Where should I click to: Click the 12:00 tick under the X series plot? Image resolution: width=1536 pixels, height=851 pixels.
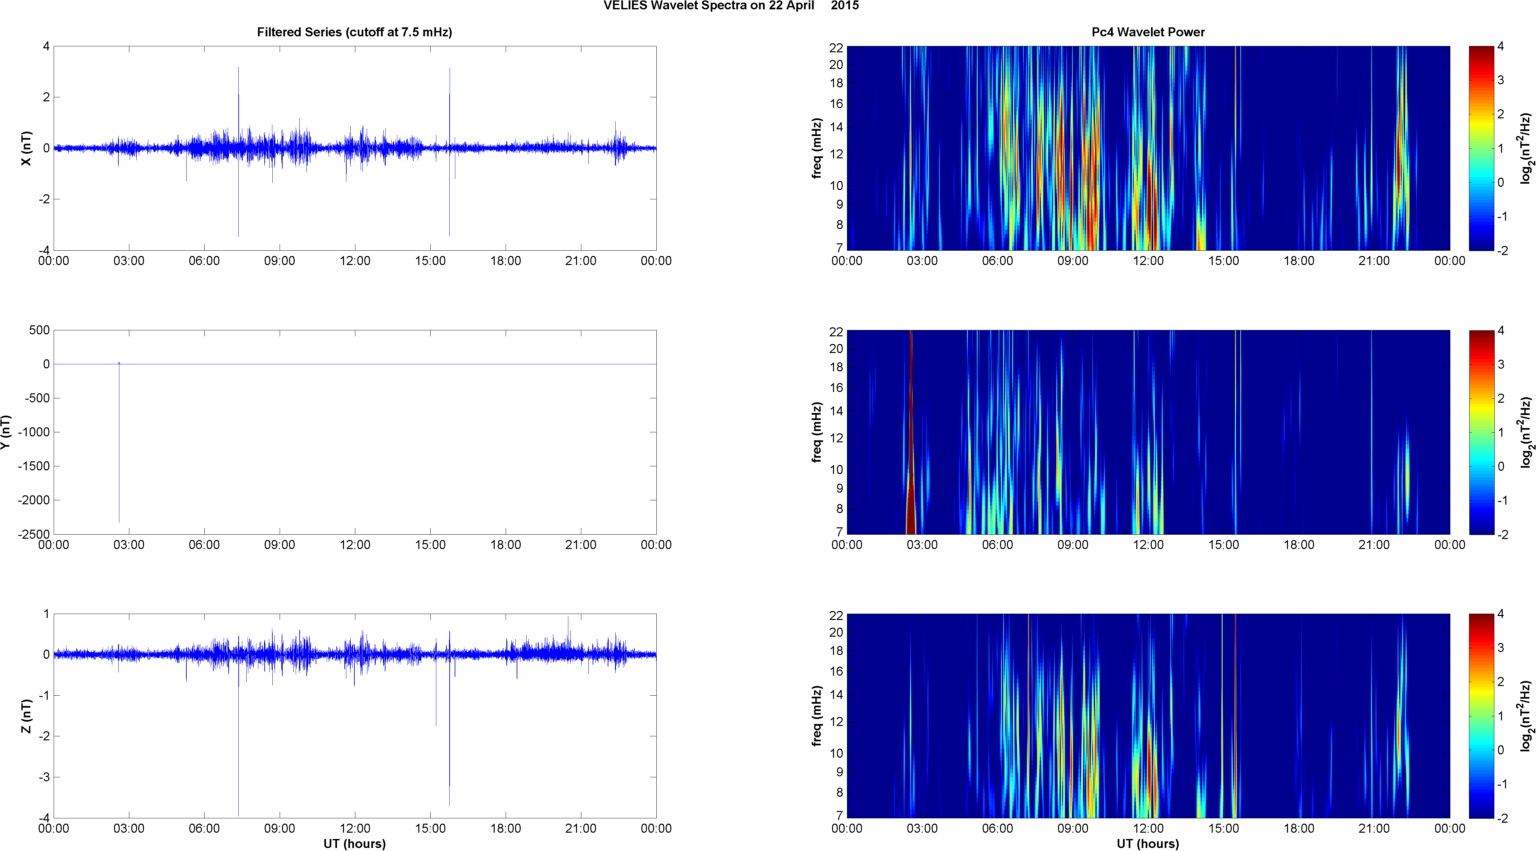tap(355, 261)
